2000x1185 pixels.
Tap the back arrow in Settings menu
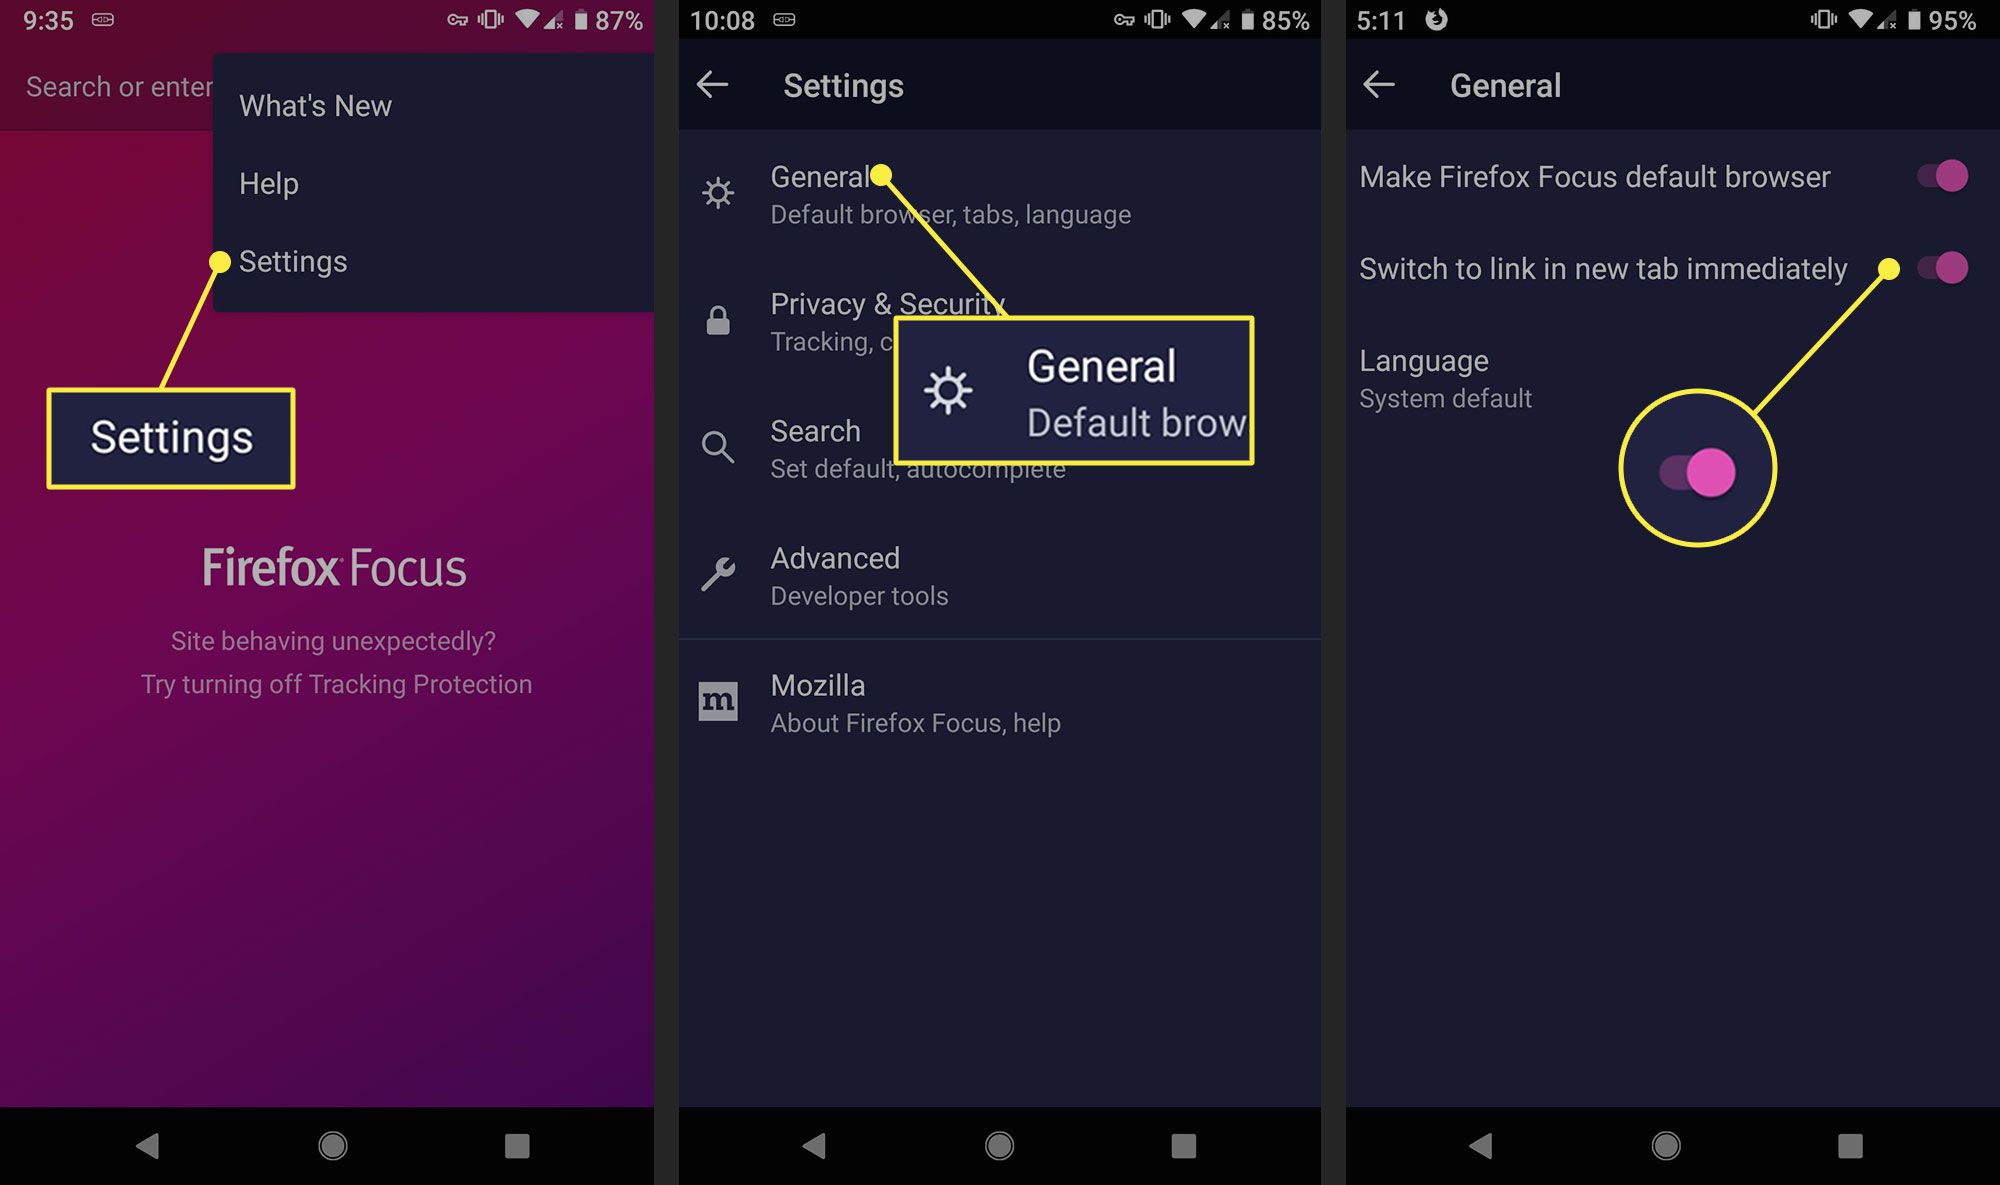(714, 86)
